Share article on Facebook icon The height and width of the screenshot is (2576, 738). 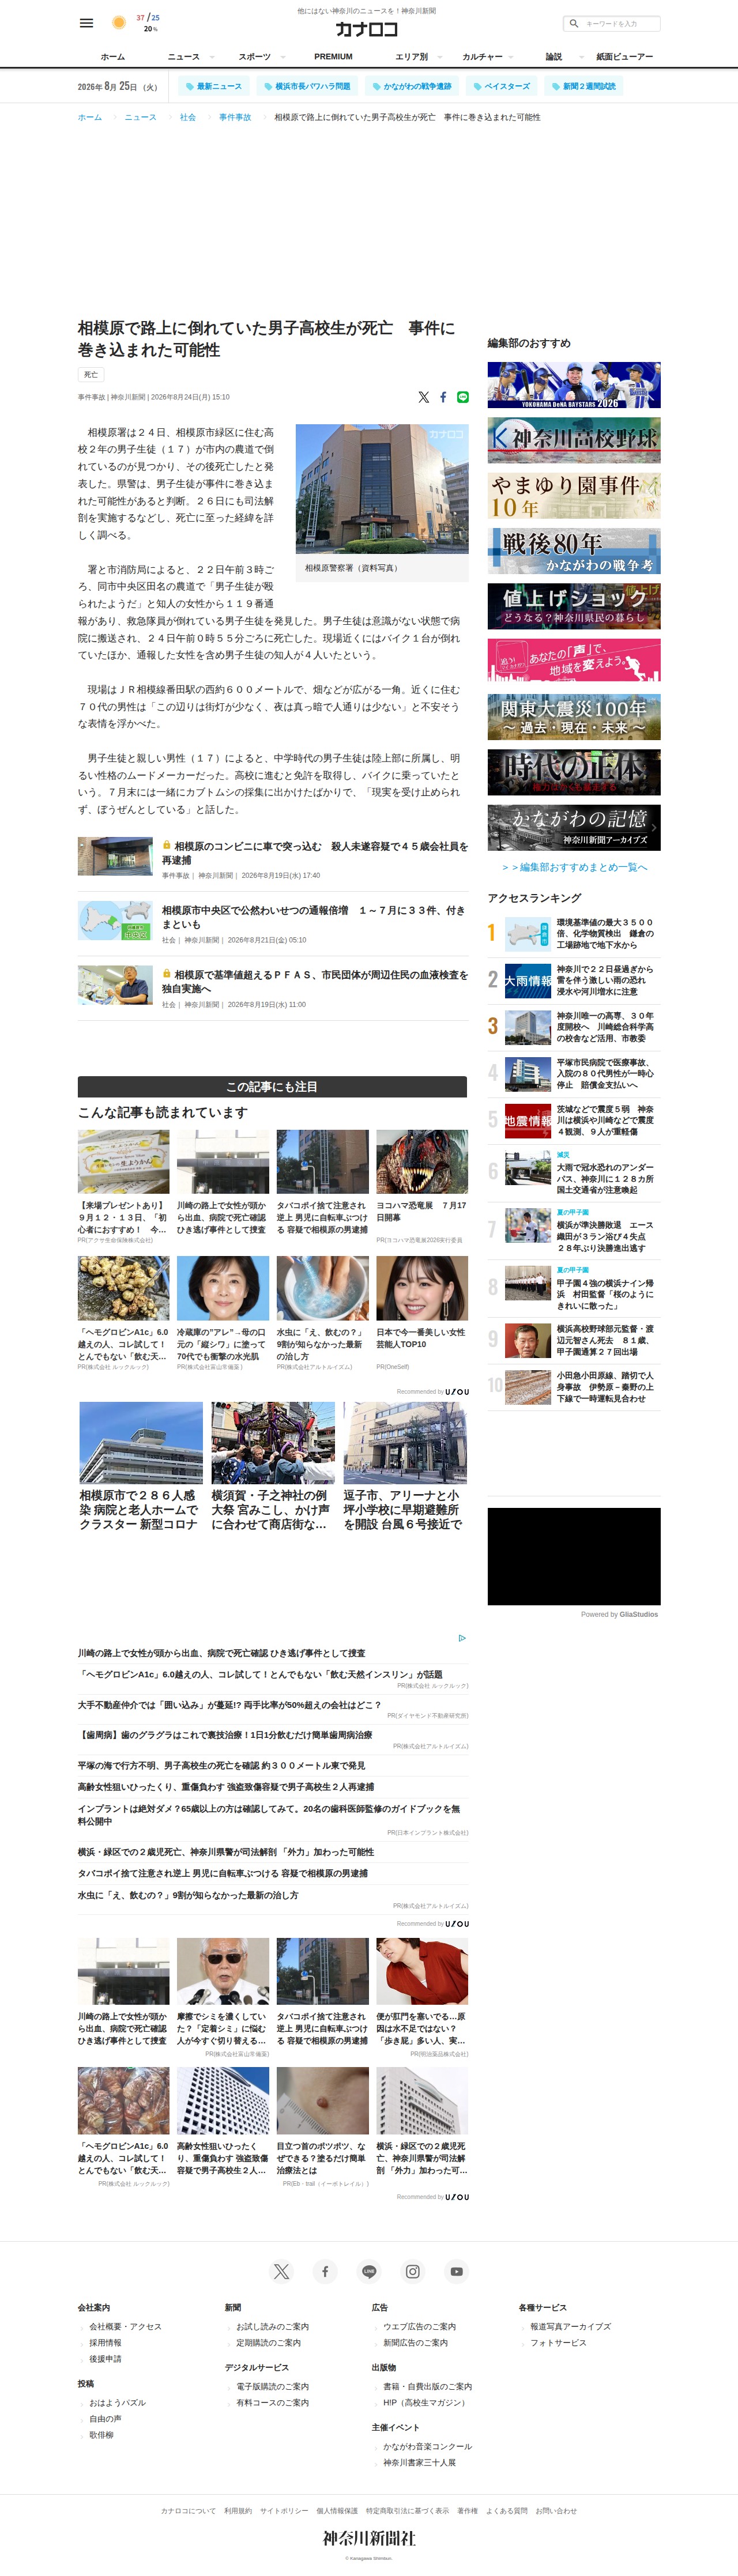(x=443, y=397)
